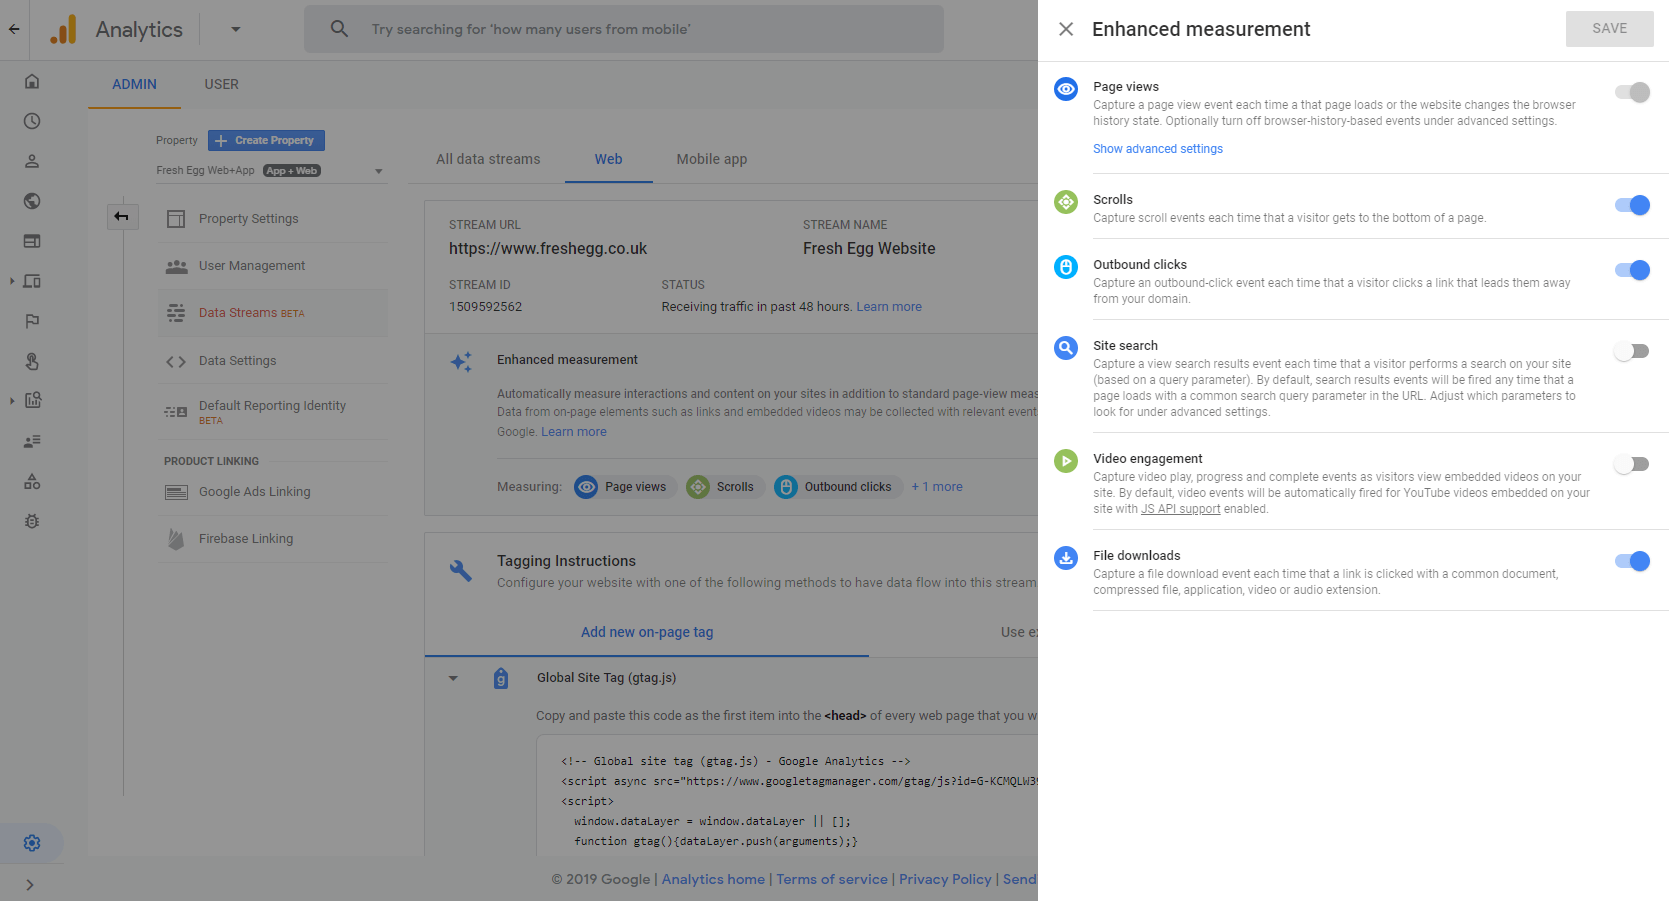The width and height of the screenshot is (1669, 901).
Task: Click the Create Property button
Action: (266, 141)
